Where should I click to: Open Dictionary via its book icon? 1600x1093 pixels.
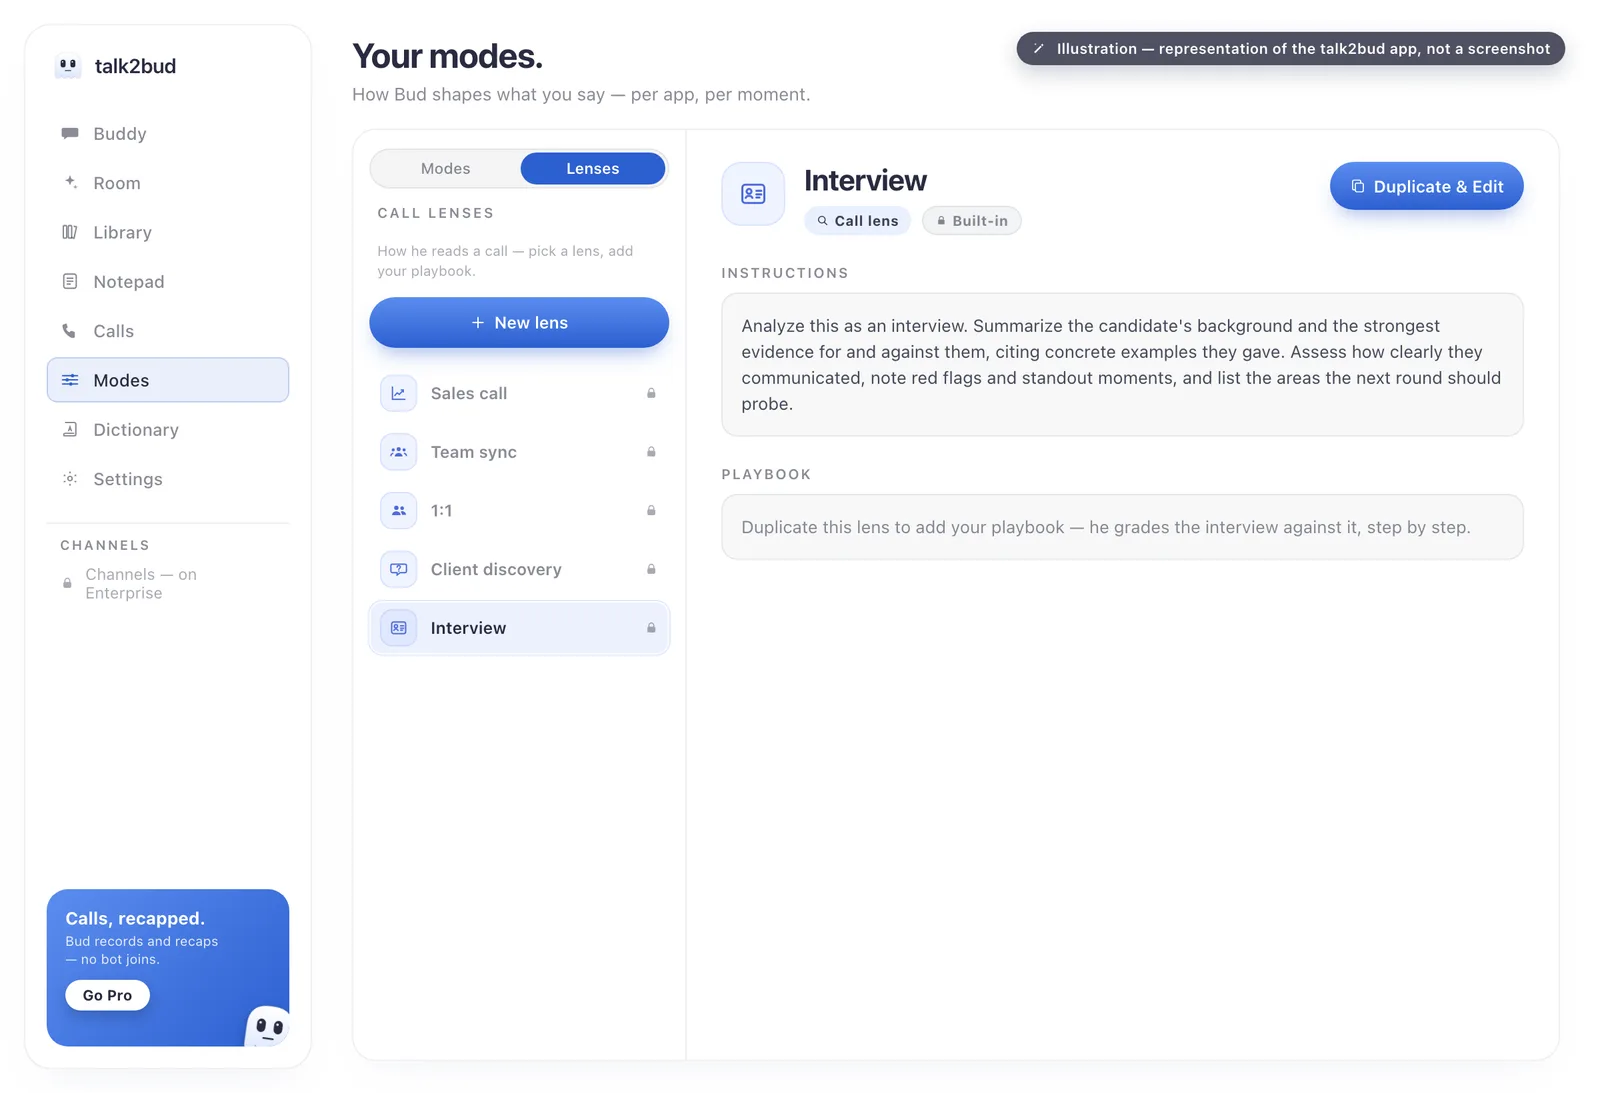click(70, 429)
